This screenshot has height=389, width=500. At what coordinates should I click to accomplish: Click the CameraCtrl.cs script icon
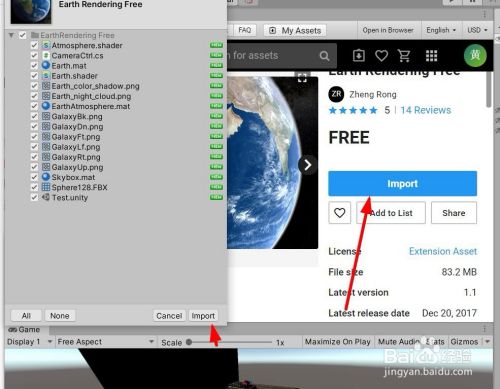(46, 55)
